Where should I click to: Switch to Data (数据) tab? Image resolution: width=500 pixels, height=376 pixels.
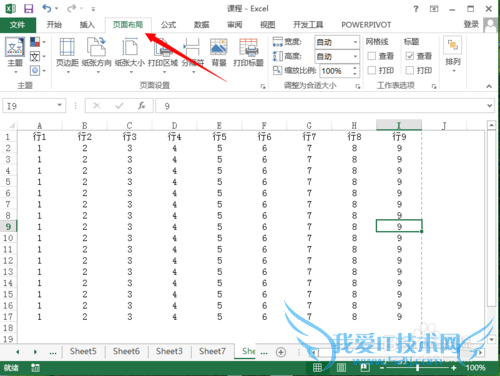201,25
